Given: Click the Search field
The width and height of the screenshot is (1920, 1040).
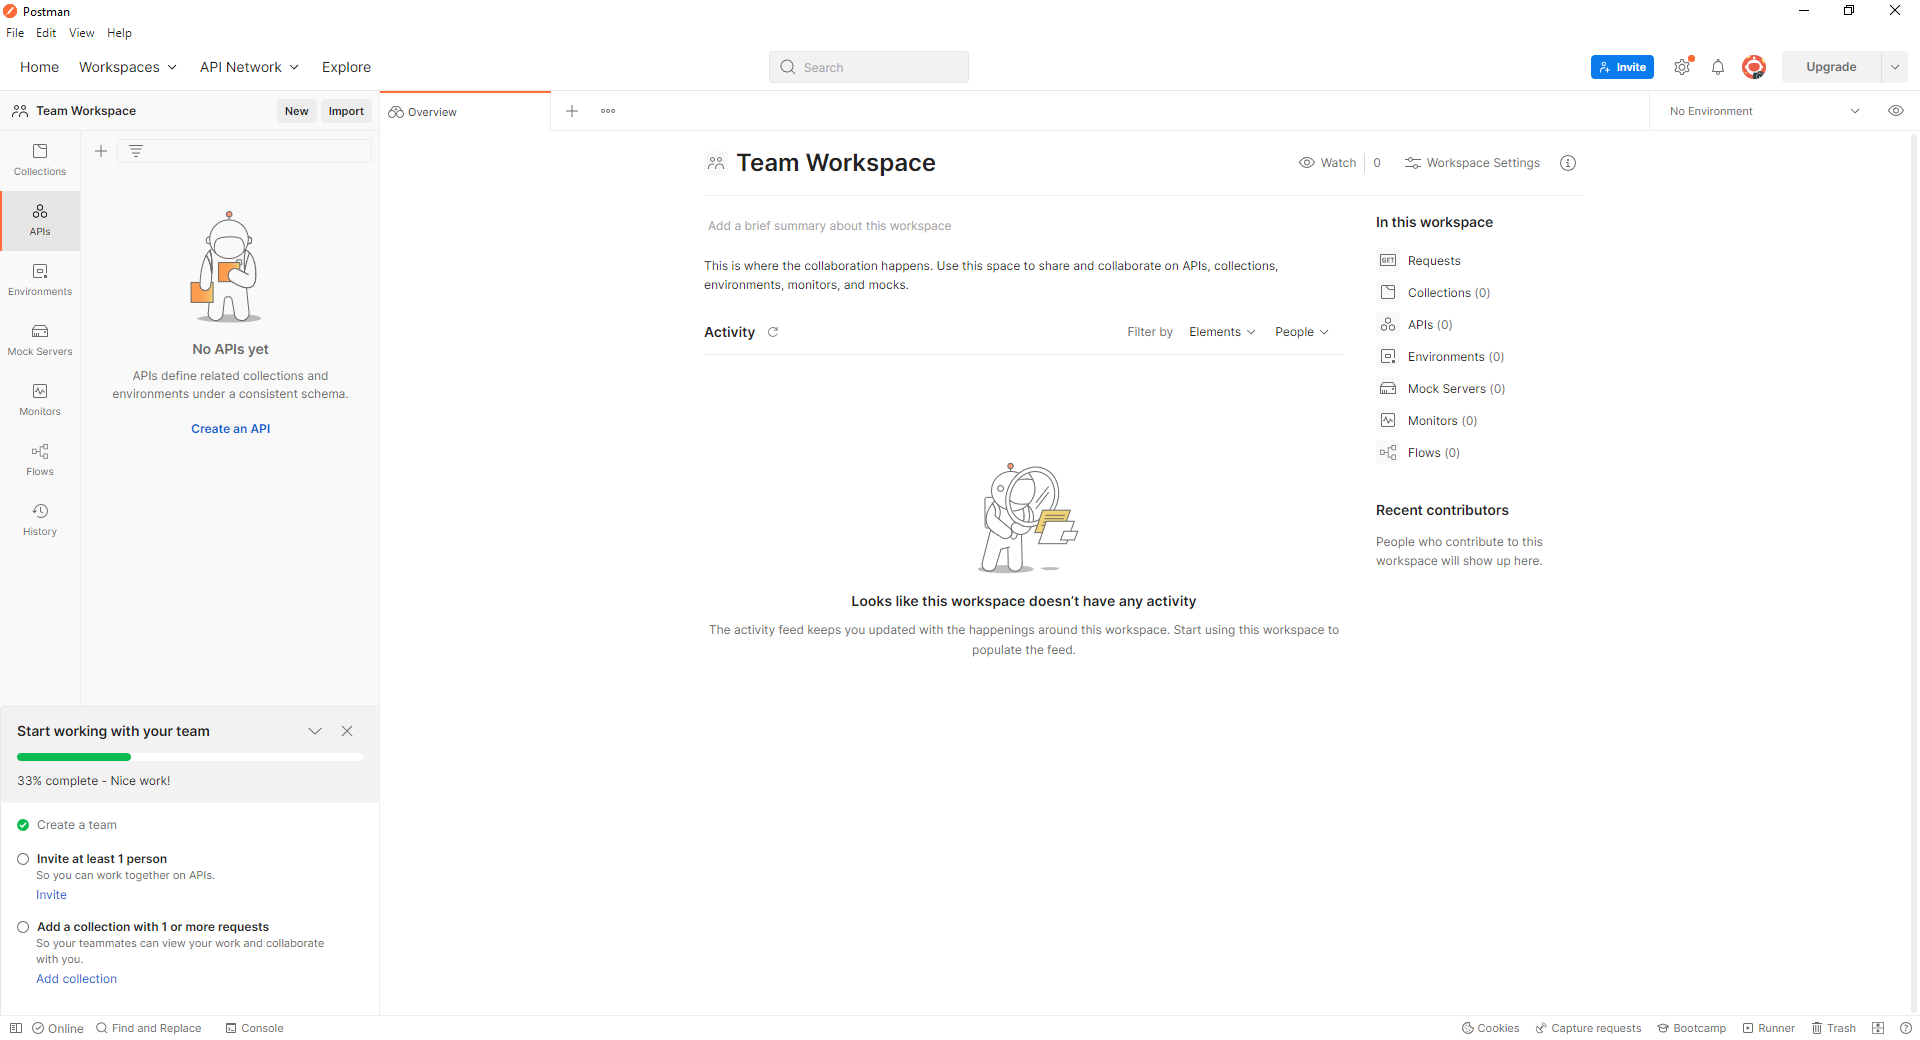Looking at the screenshot, I should tap(868, 67).
